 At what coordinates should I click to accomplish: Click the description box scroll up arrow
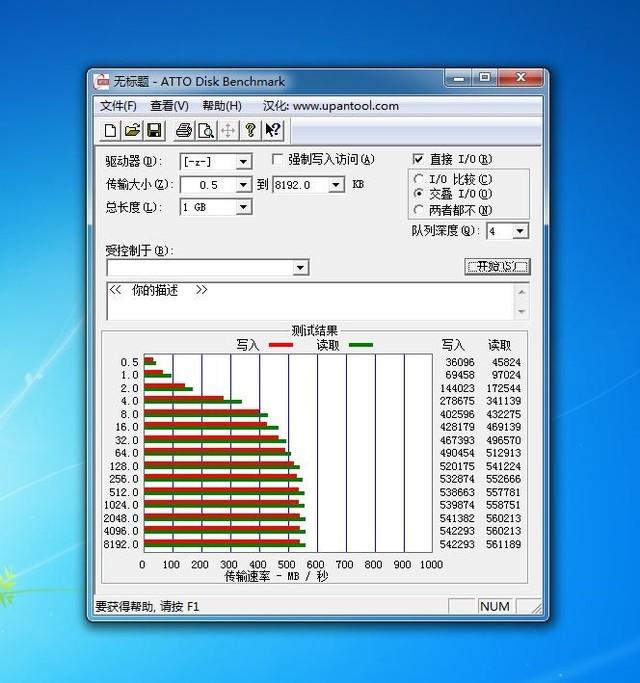click(521, 292)
